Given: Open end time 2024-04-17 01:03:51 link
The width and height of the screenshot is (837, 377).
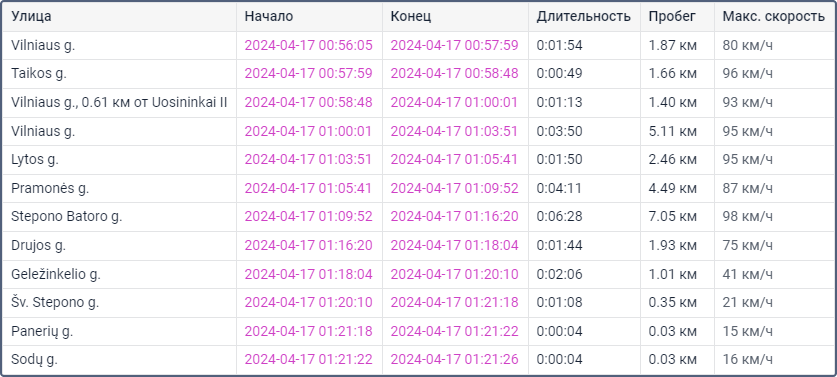Looking at the screenshot, I should click(x=454, y=131).
